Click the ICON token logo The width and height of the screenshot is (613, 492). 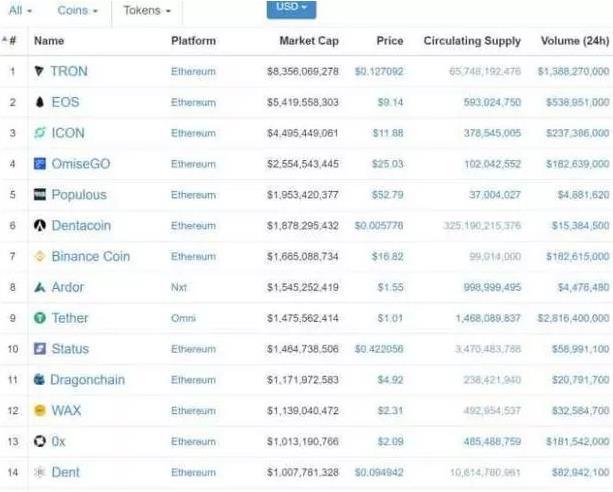pyautogui.click(x=39, y=133)
